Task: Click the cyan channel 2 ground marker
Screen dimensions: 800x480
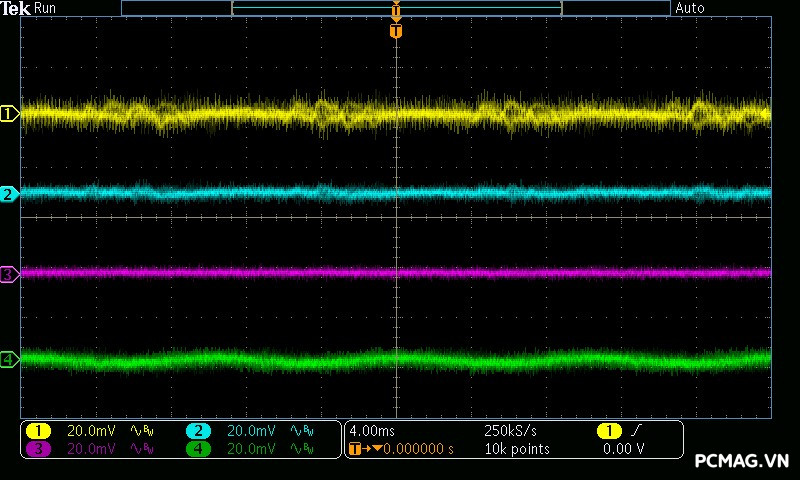Action: coord(9,193)
